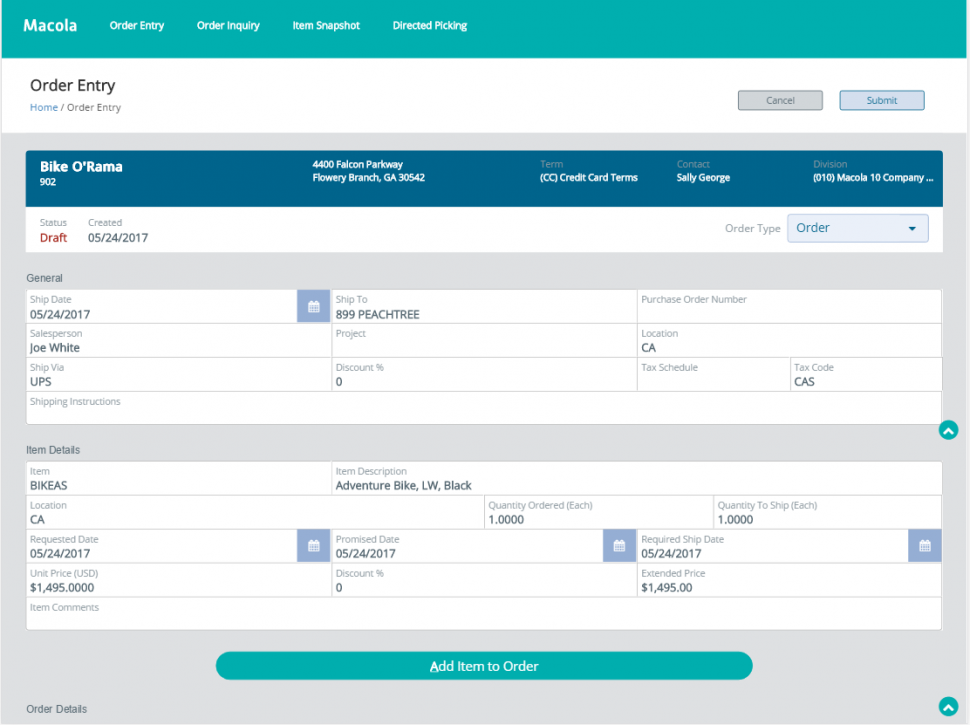This screenshot has height=725, width=970.
Task: Select the Quantity Ordered field
Action: click(x=597, y=520)
